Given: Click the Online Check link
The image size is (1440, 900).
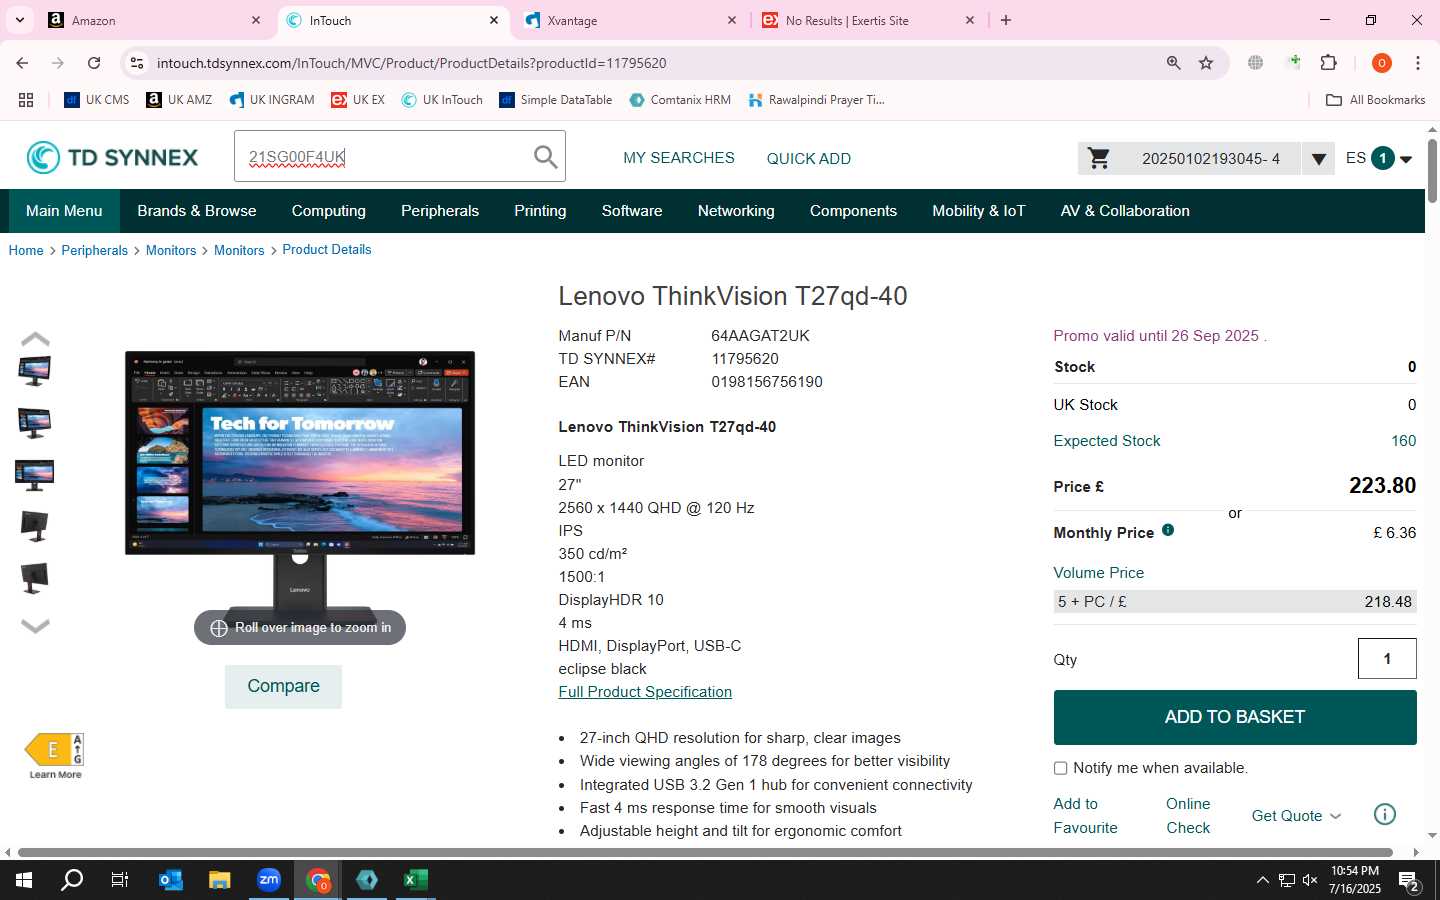Looking at the screenshot, I should (x=1188, y=816).
